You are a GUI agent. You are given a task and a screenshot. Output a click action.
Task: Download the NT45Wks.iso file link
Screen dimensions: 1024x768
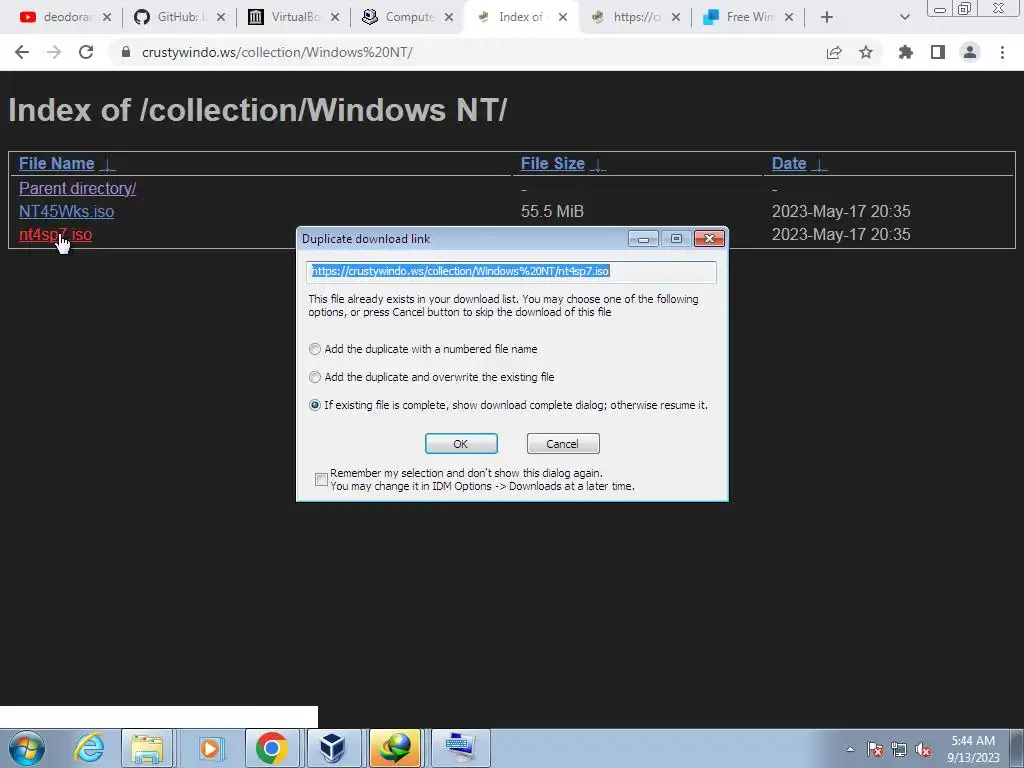(x=67, y=212)
